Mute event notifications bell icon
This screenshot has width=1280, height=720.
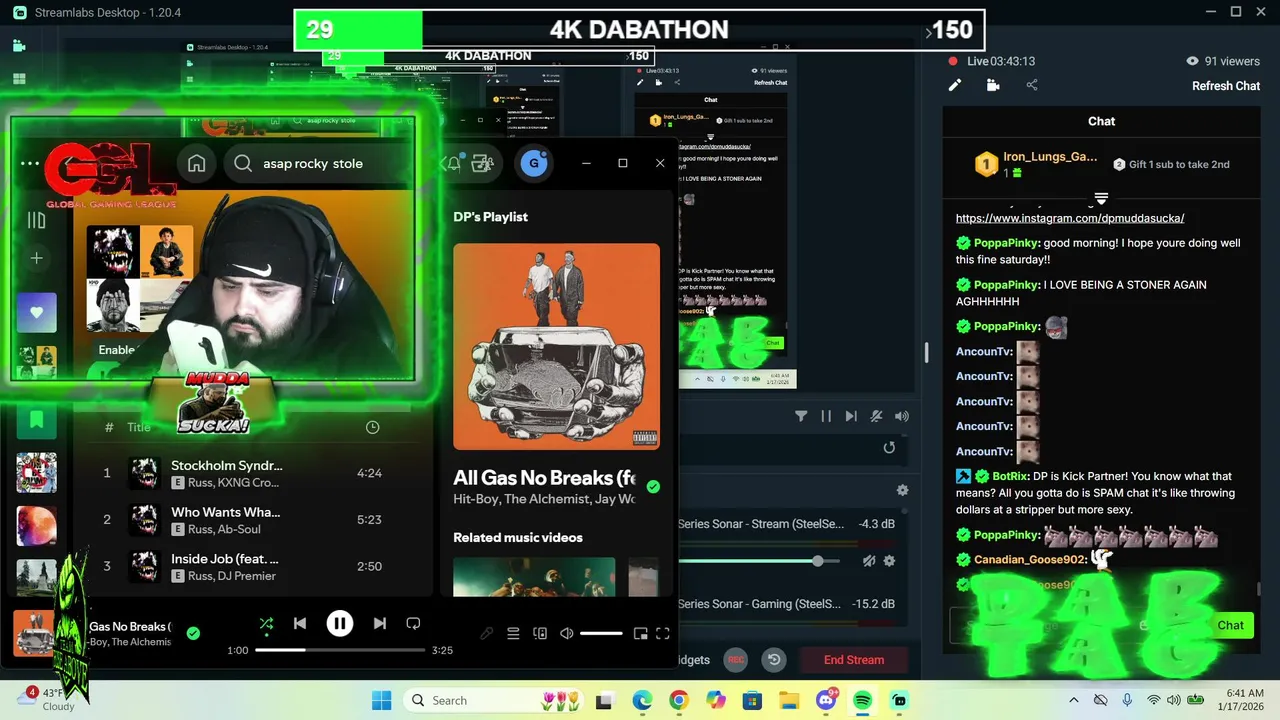[876, 416]
